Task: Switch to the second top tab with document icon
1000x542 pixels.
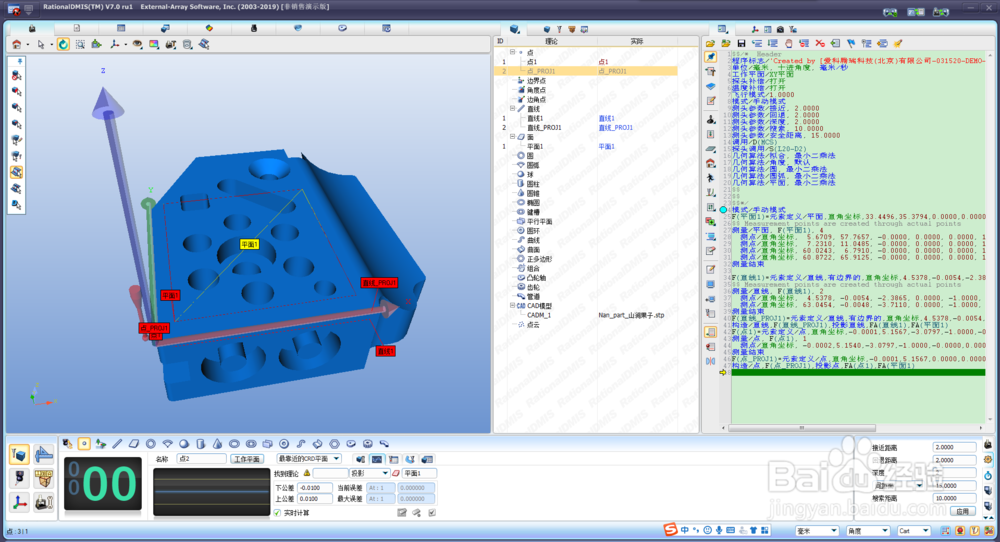Action: 77,28
